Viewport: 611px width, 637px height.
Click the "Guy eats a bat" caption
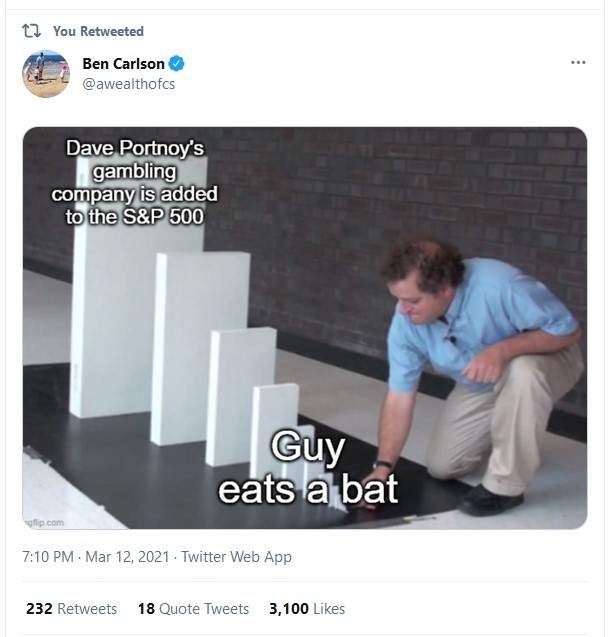coord(308,468)
